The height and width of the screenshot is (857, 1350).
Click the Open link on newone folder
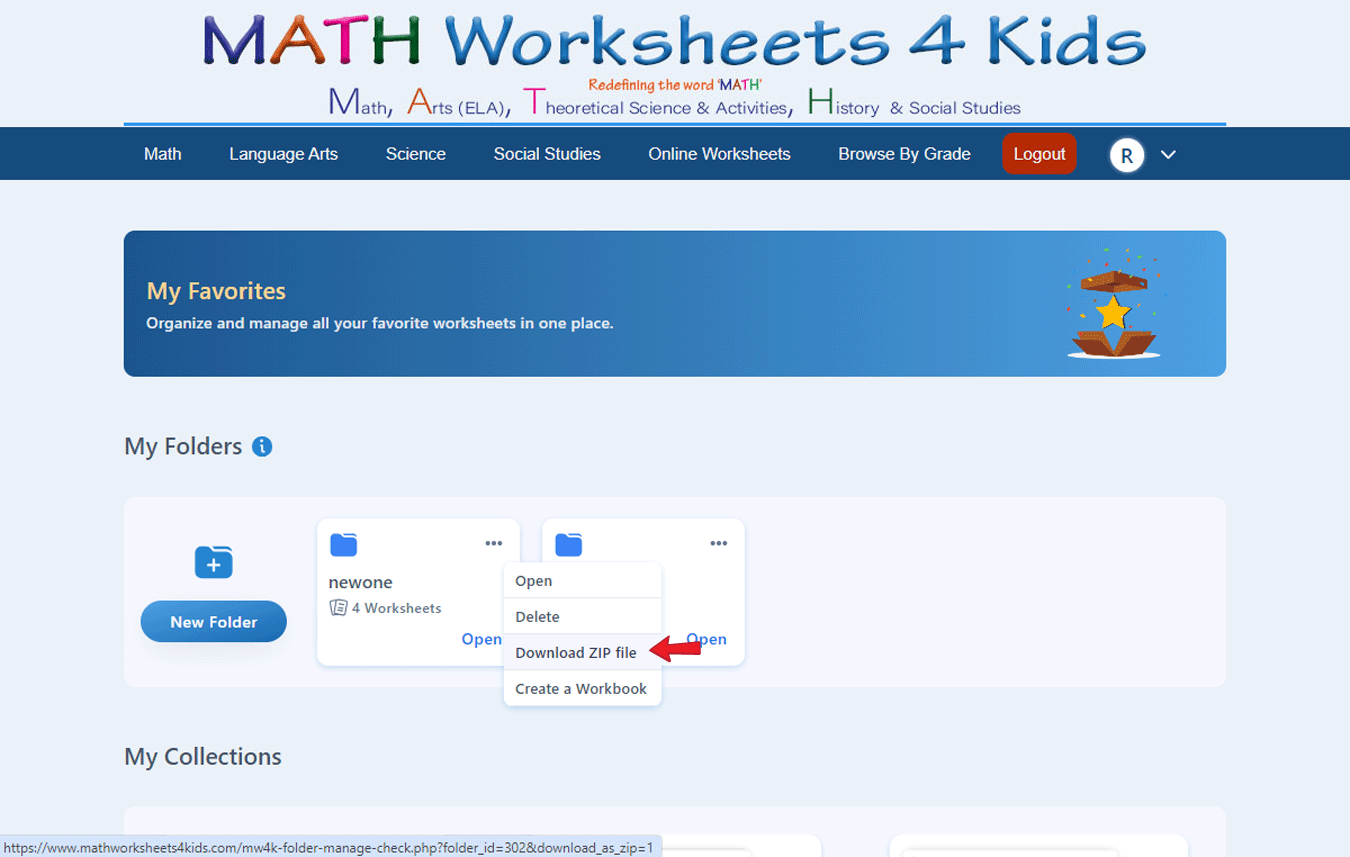pyautogui.click(x=481, y=639)
